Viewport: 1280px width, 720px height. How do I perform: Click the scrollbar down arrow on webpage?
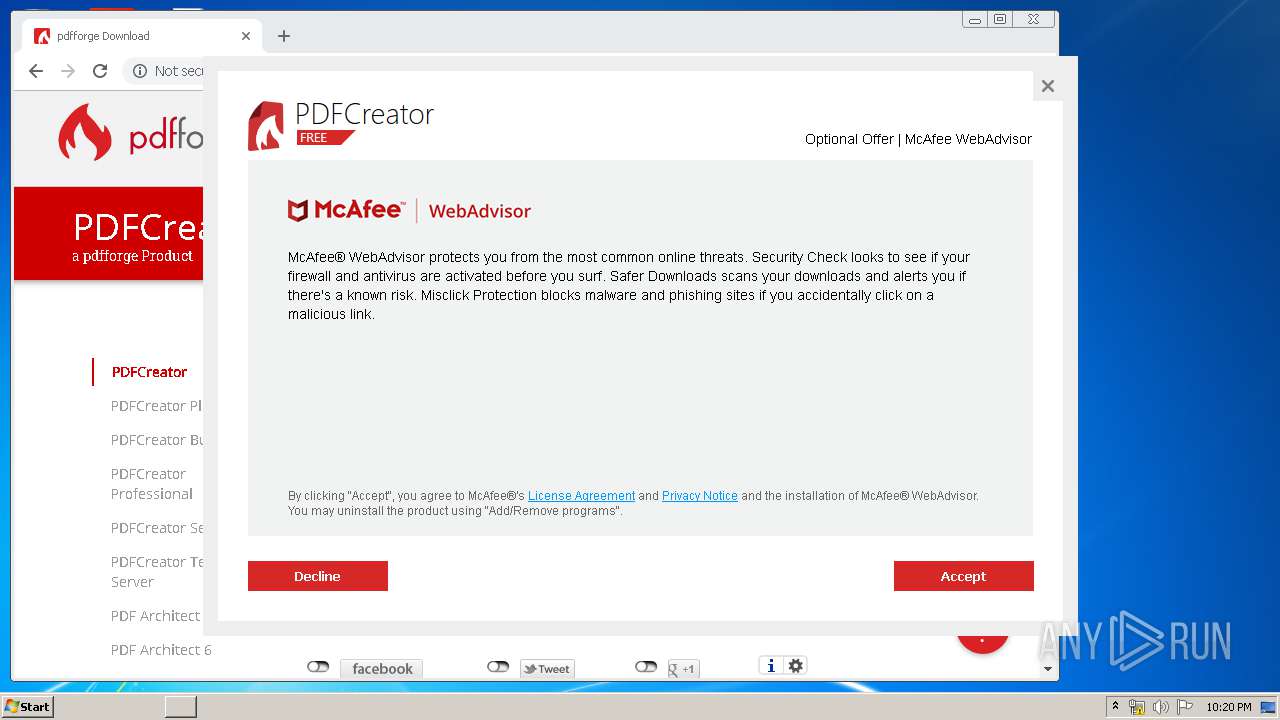pos(1048,669)
